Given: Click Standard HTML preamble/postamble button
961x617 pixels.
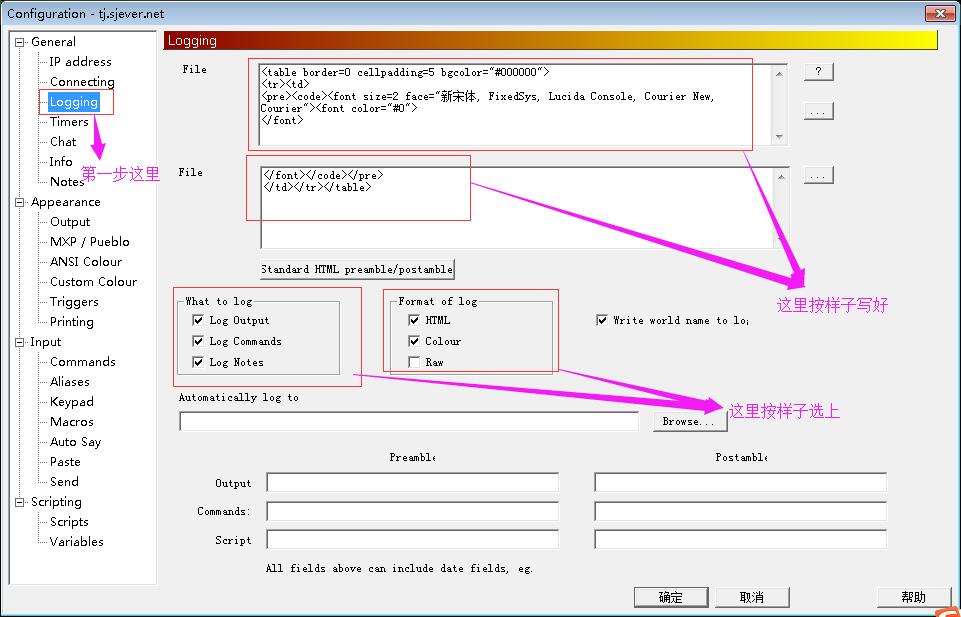Looking at the screenshot, I should click(357, 270).
